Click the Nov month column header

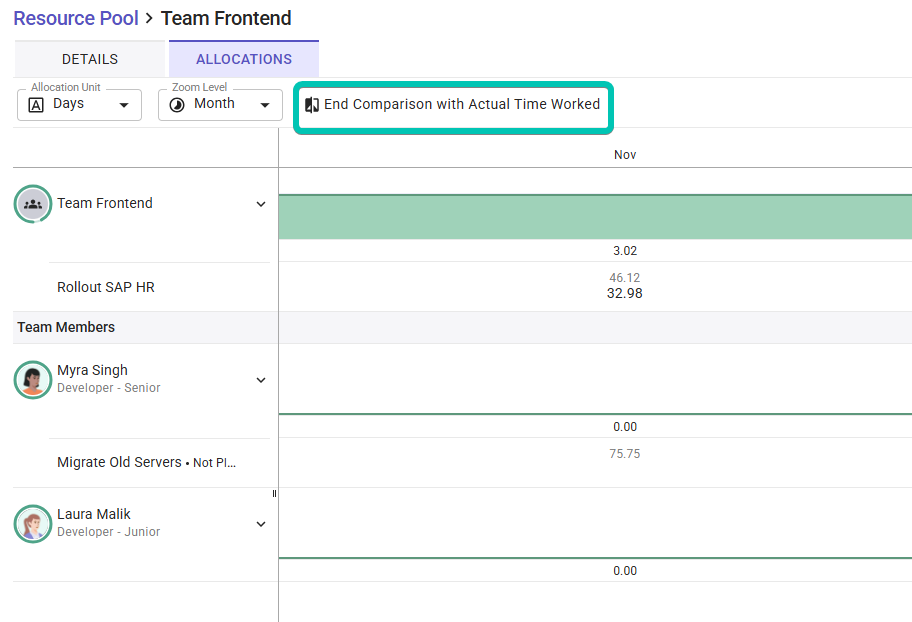(x=625, y=155)
